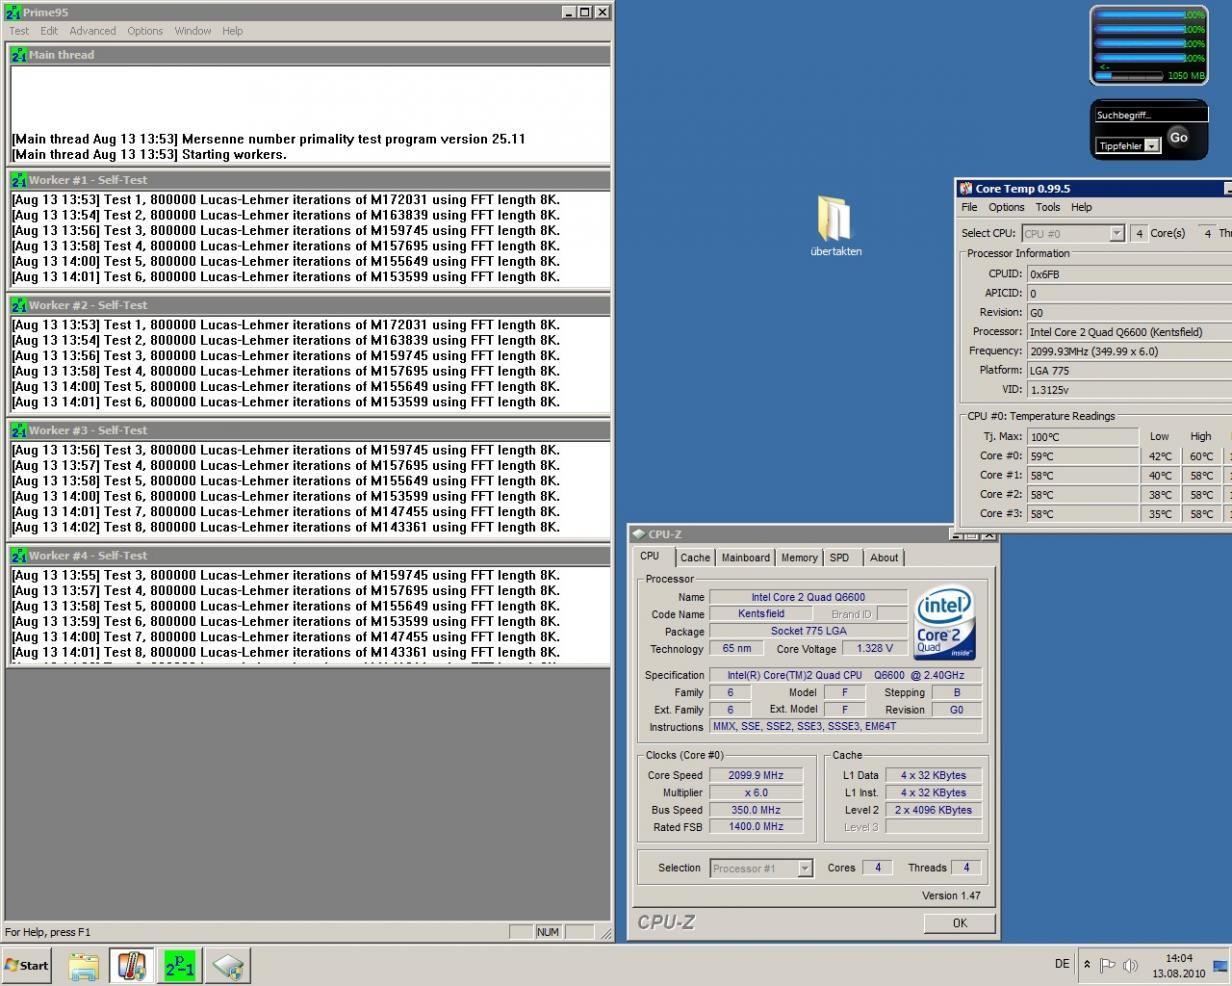Switch to Core Temp via taskbar thermometer icon
Screen dimensions: 1232x986
(x=131, y=966)
